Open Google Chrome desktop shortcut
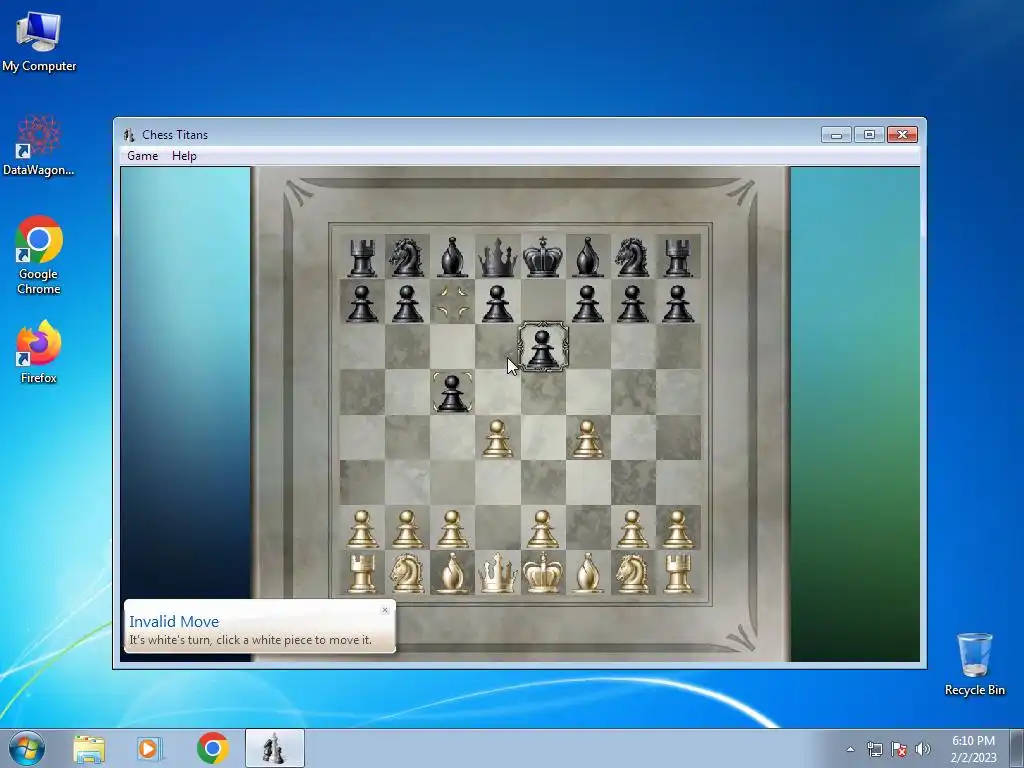 click(39, 255)
